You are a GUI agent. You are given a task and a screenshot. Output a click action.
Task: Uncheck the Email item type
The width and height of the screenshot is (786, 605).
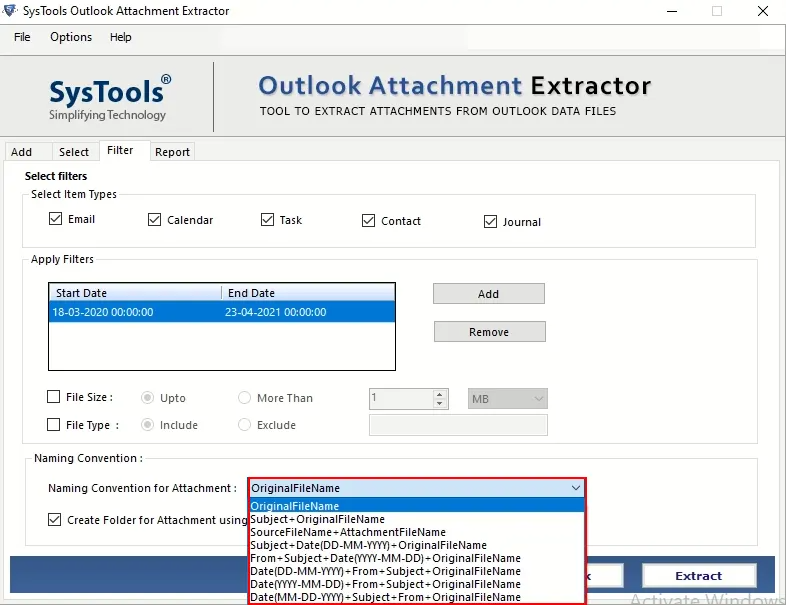(56, 219)
